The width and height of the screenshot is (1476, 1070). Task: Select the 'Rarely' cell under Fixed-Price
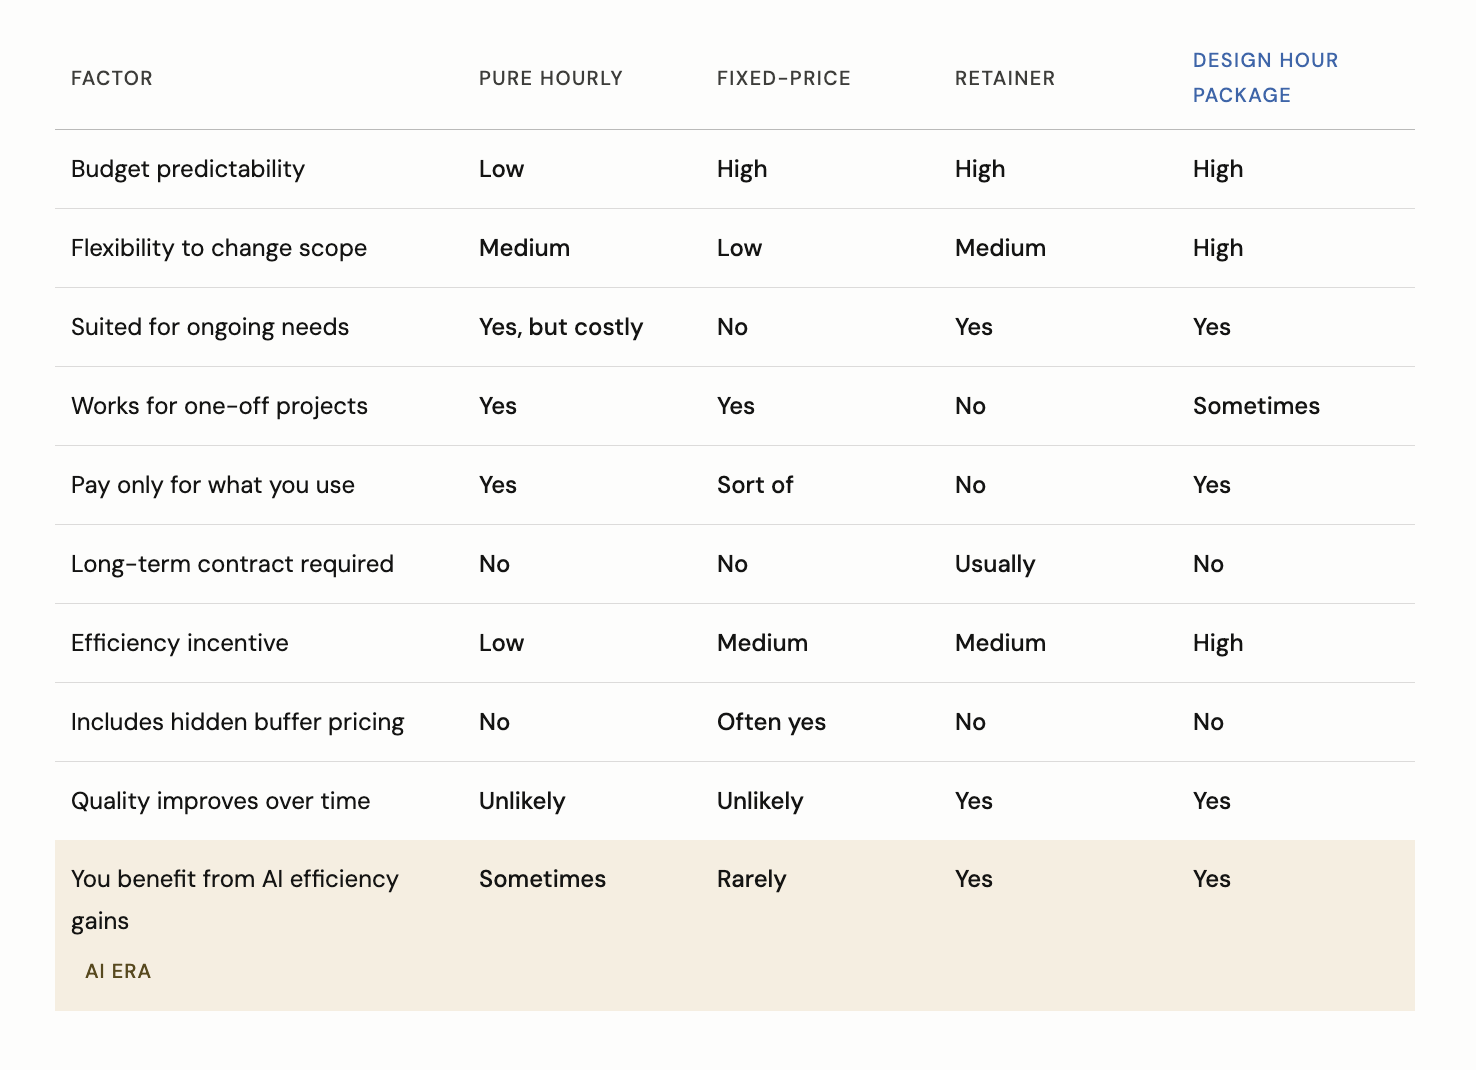pos(751,879)
